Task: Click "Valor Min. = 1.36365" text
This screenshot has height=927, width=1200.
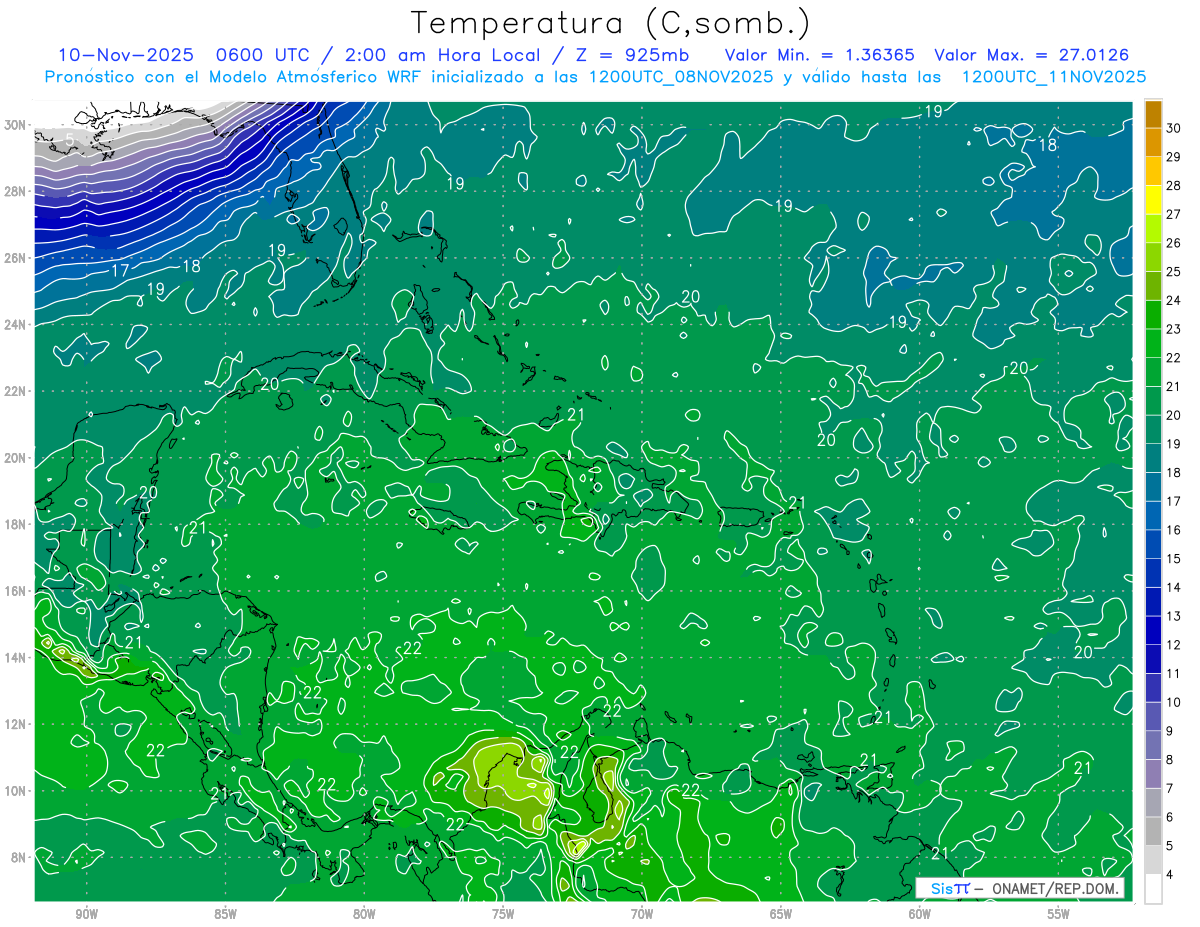Action: pos(820,55)
